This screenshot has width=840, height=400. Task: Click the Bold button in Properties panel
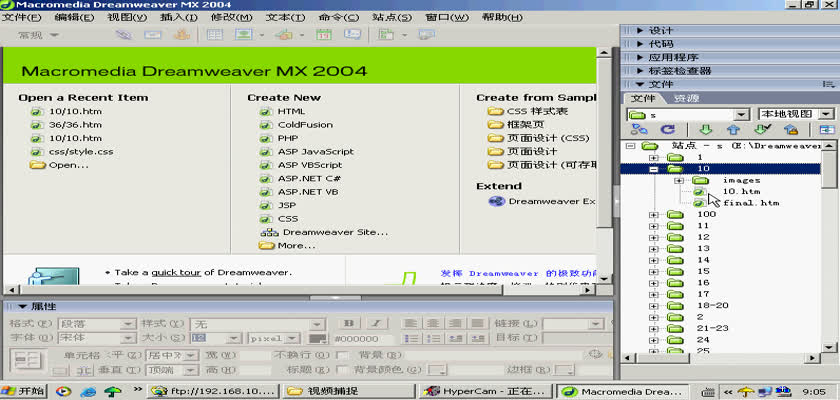click(349, 323)
